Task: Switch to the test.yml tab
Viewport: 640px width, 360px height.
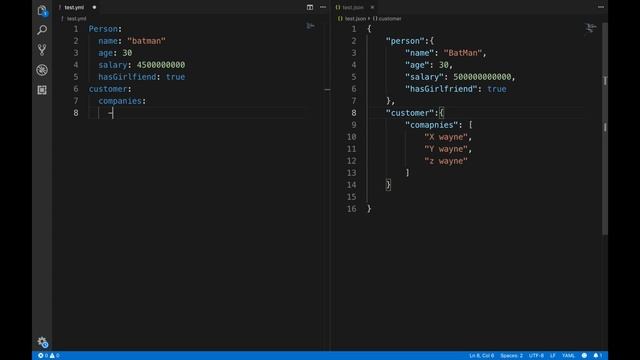Action: pyautogui.click(x=74, y=7)
